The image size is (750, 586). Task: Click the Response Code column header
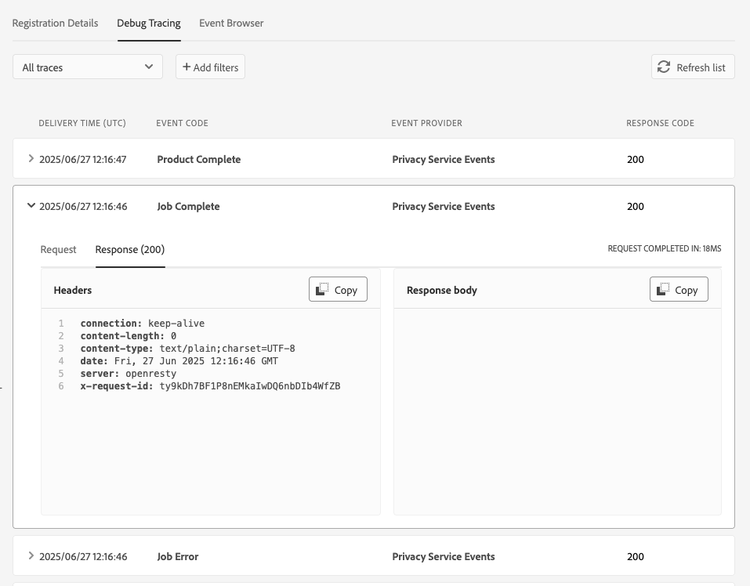660,123
